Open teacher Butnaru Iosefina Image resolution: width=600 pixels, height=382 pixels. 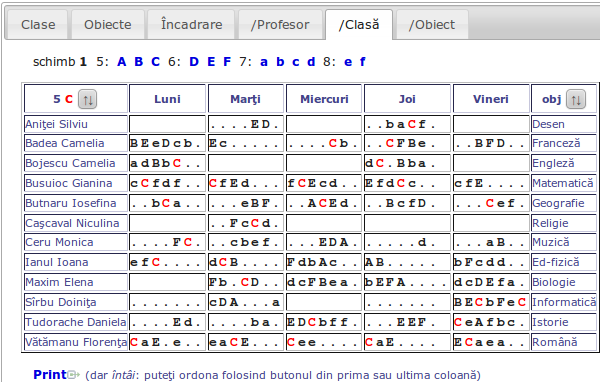[70, 203]
